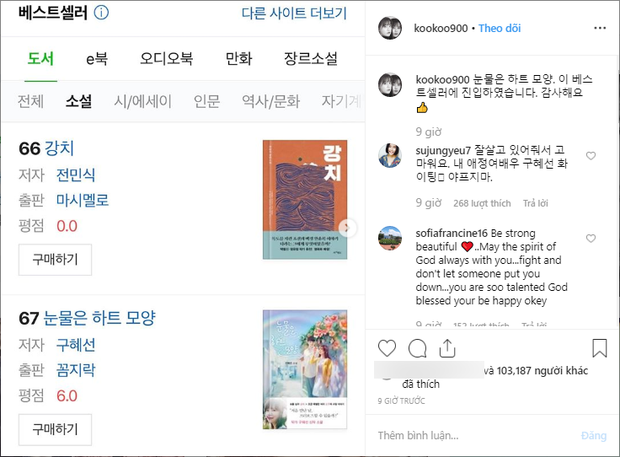This screenshot has width=620, height=457.
Task: Like sujungyeu7's comment heart
Action: (591, 156)
